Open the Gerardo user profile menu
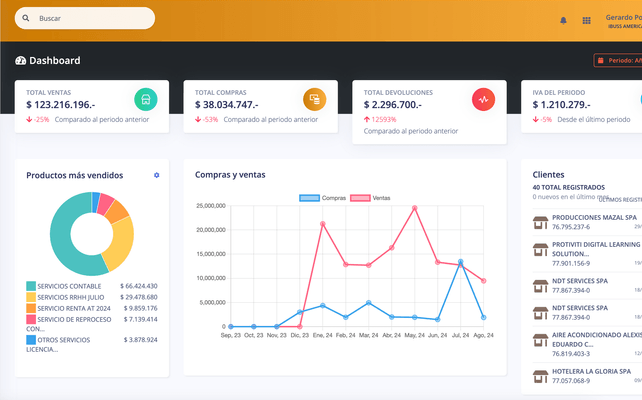 pyautogui.click(x=623, y=22)
